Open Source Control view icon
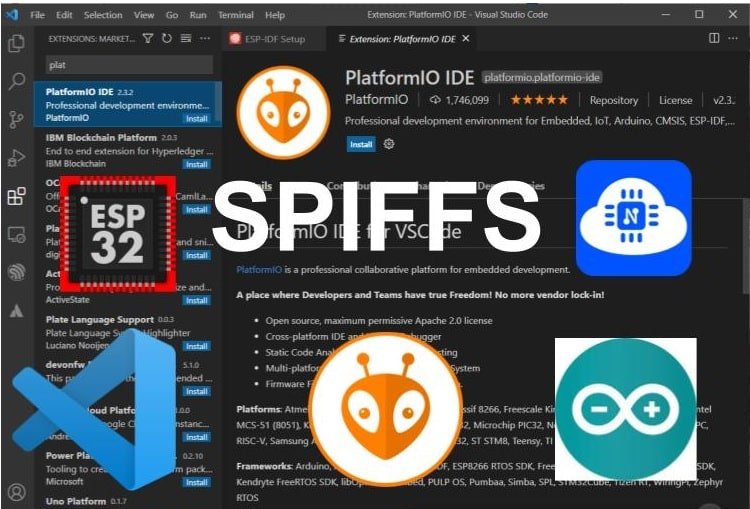This screenshot has width=750, height=509. click(x=17, y=120)
